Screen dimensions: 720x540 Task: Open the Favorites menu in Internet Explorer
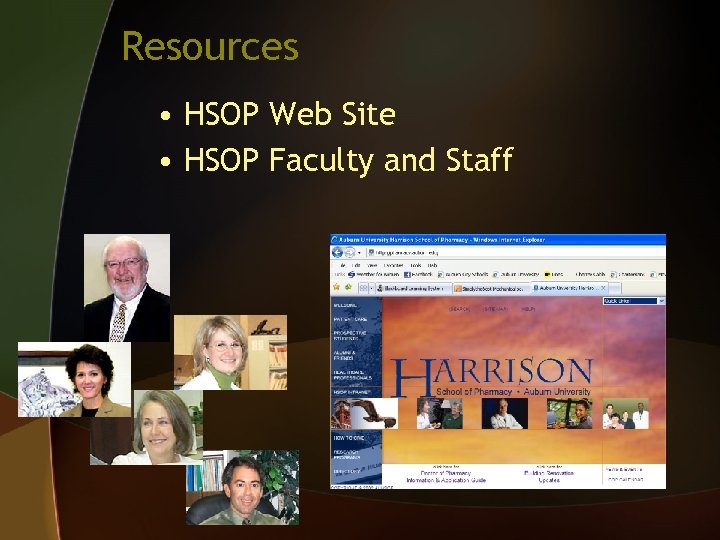coord(393,265)
